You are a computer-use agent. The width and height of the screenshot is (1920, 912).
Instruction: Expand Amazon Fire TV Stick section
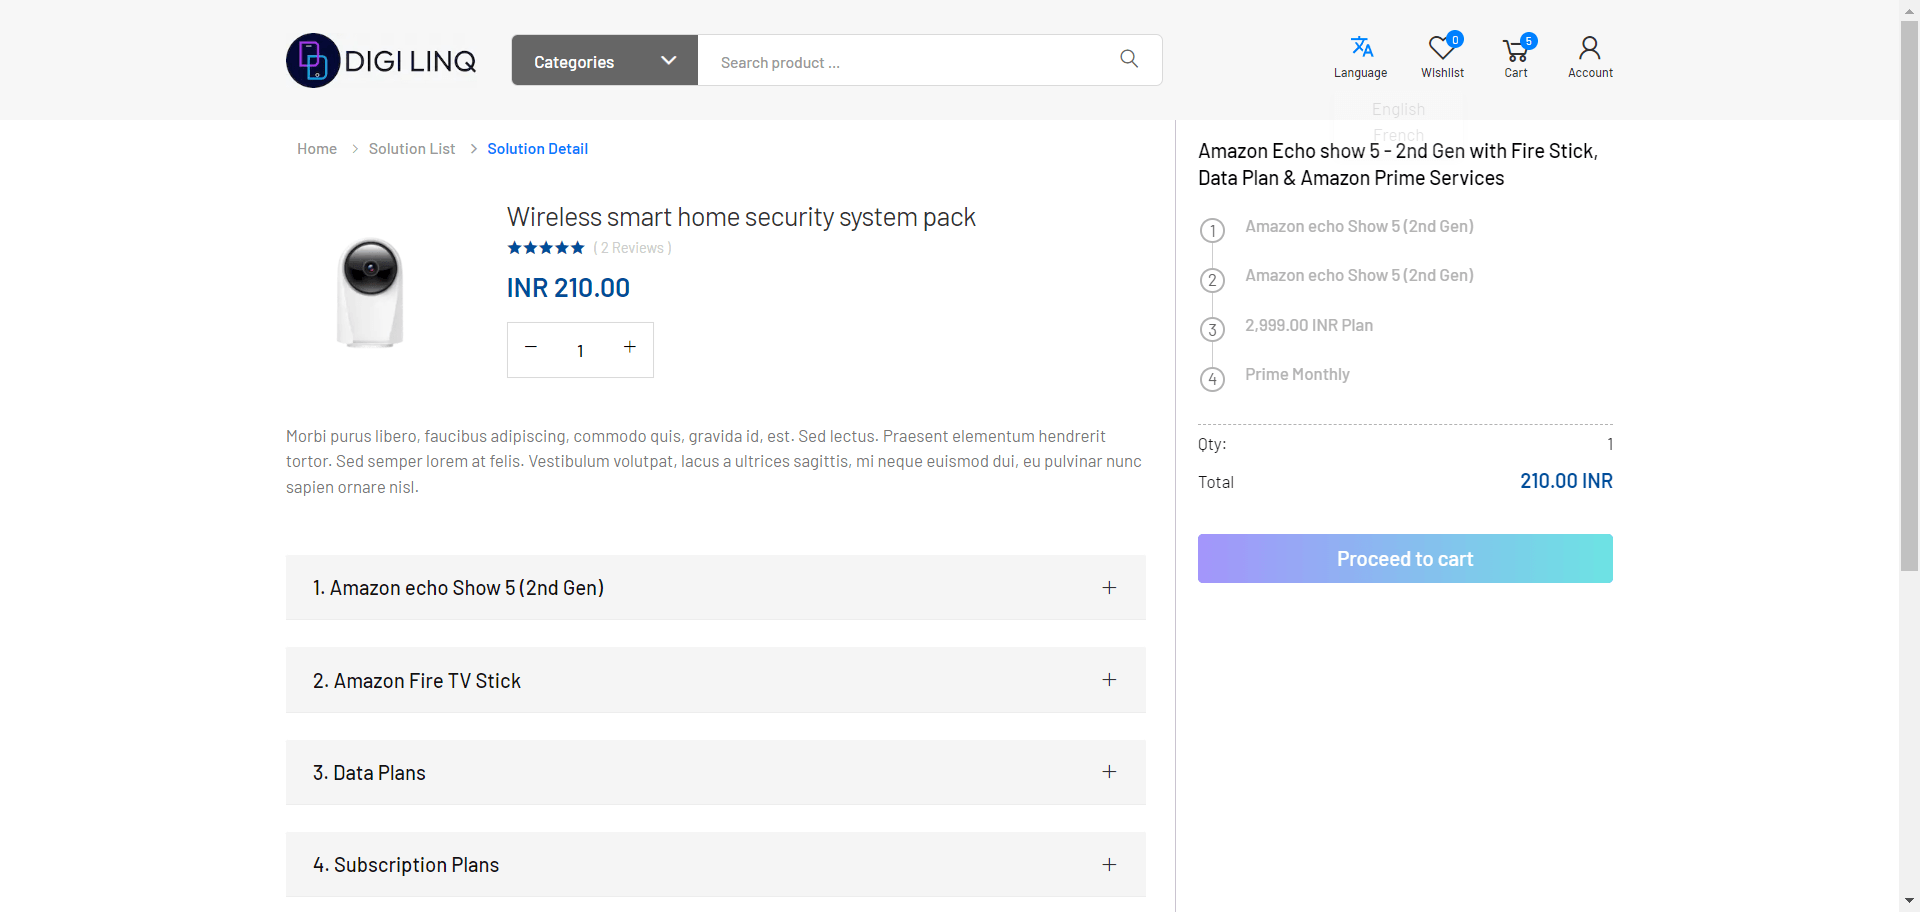pos(1109,680)
